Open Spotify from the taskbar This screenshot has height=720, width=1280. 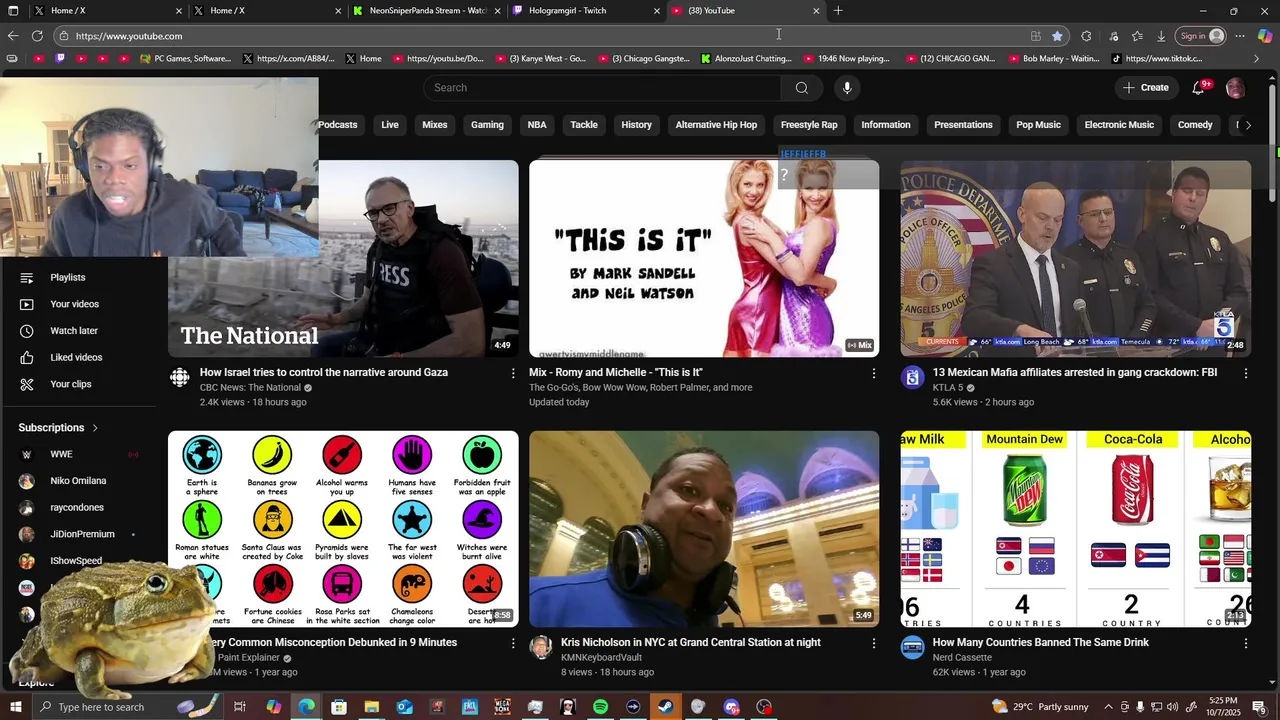click(600, 707)
